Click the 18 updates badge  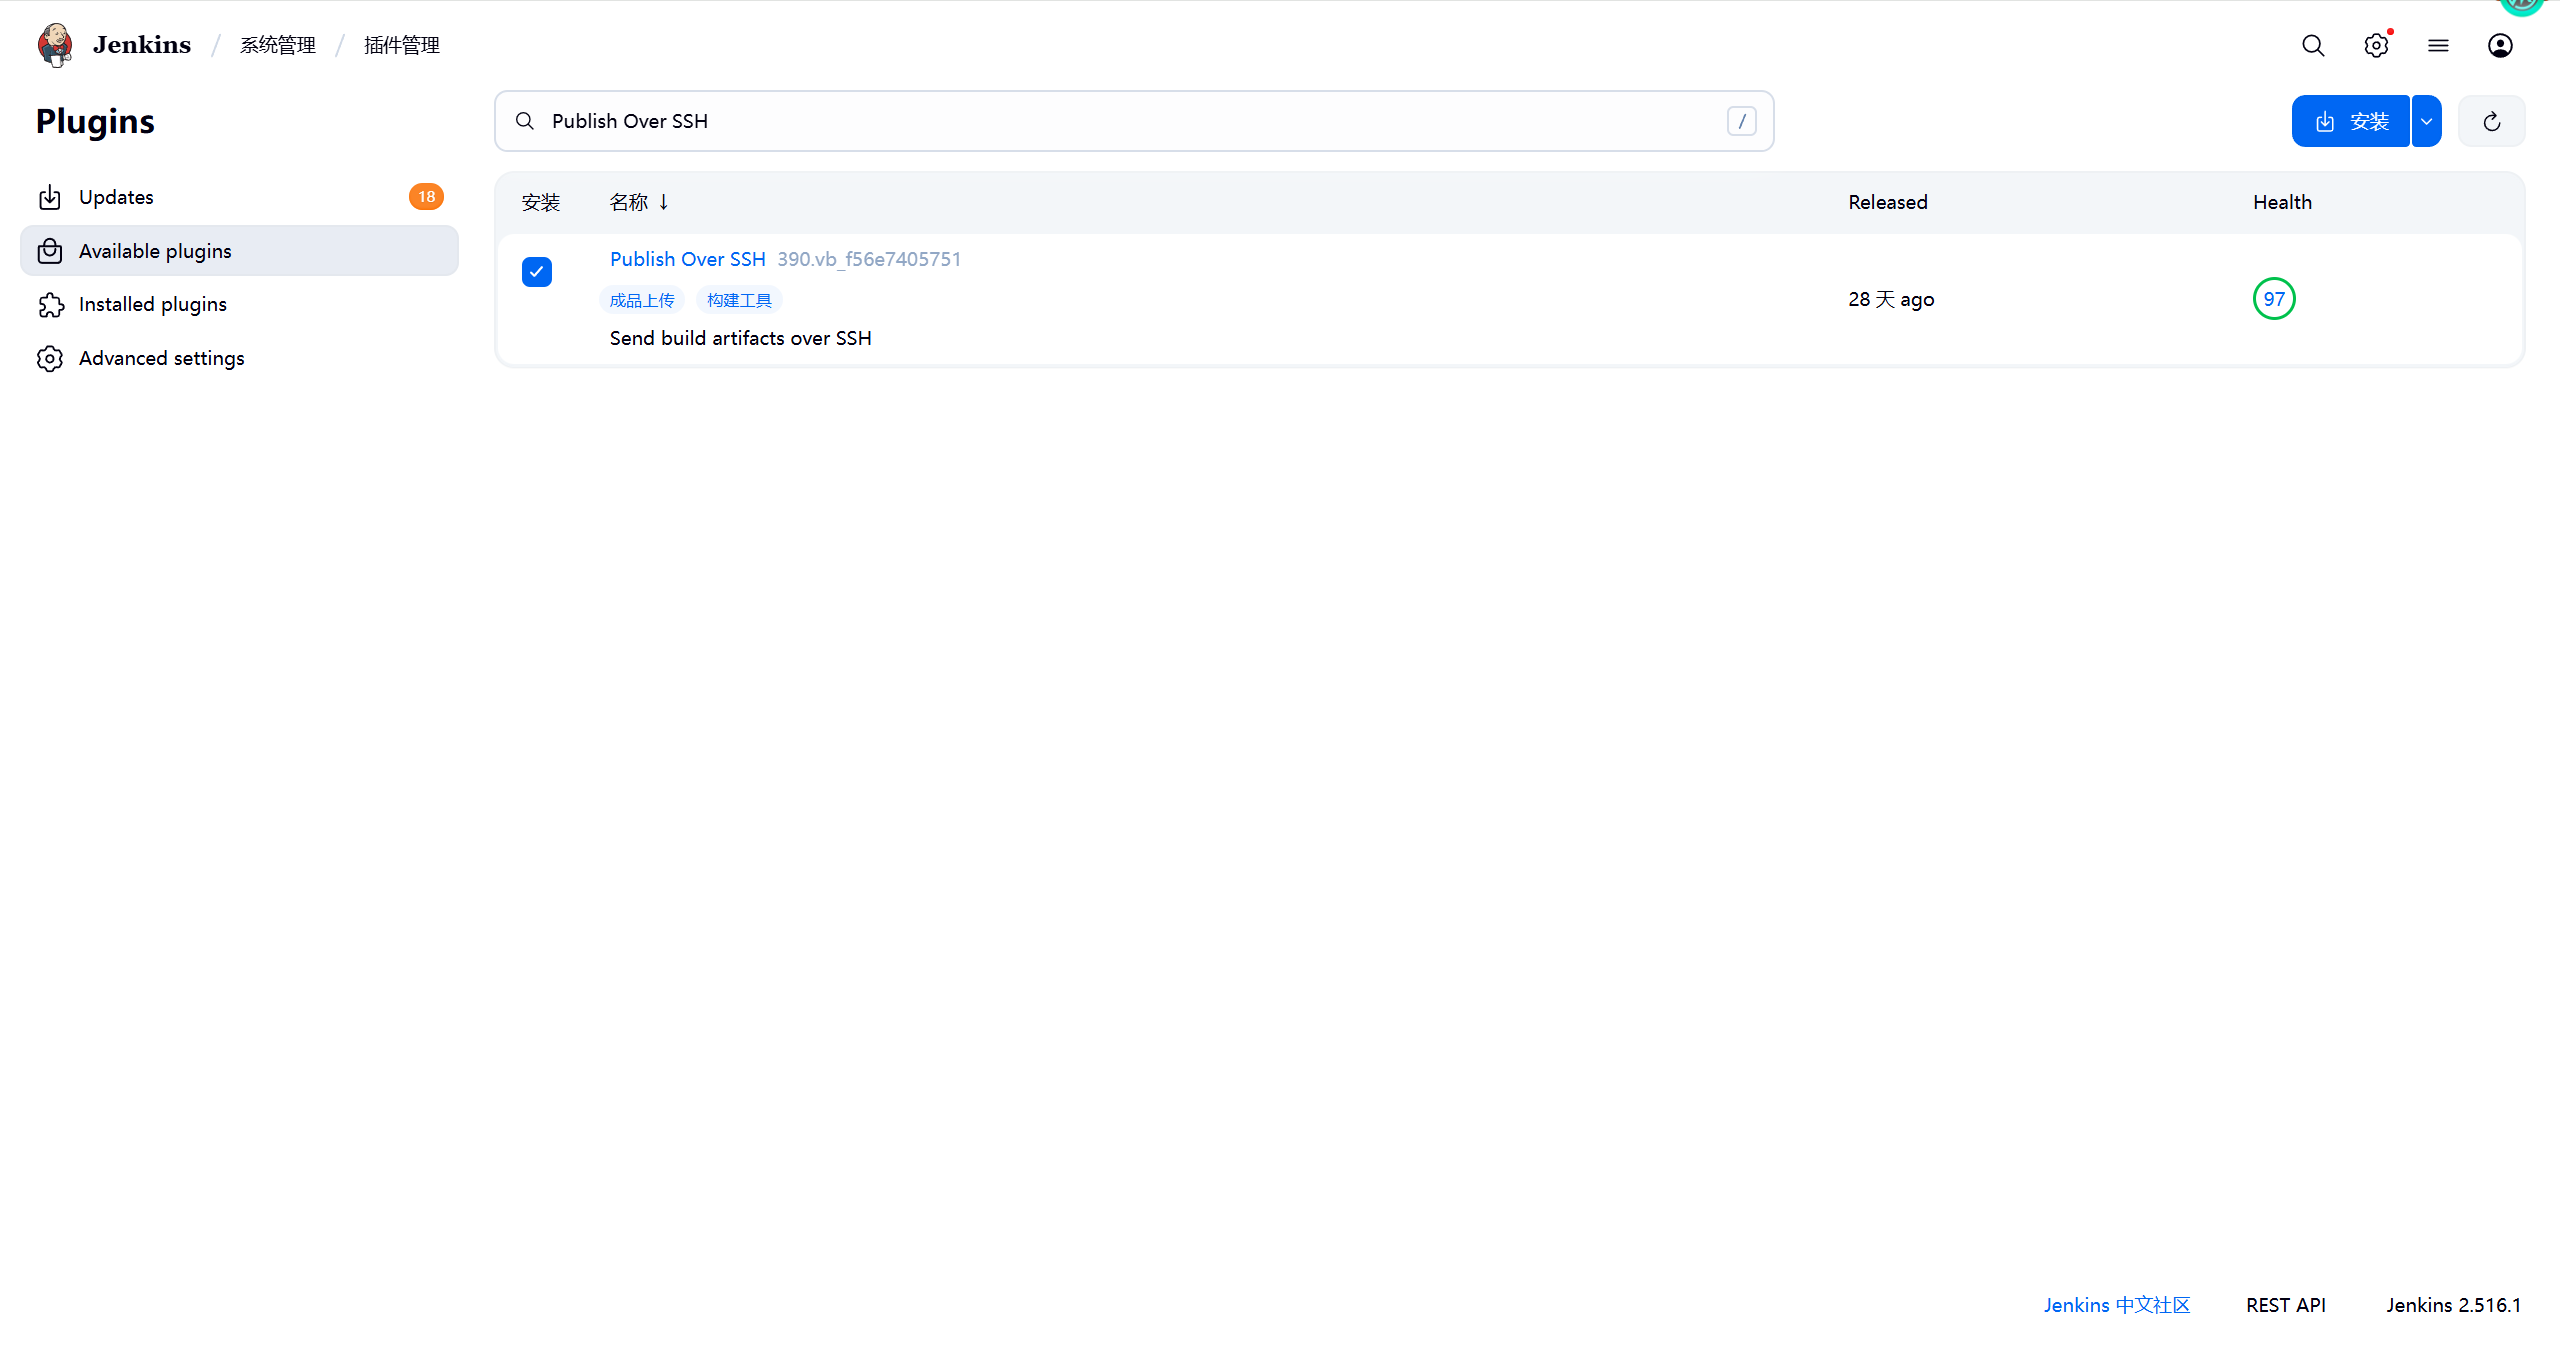coord(426,197)
